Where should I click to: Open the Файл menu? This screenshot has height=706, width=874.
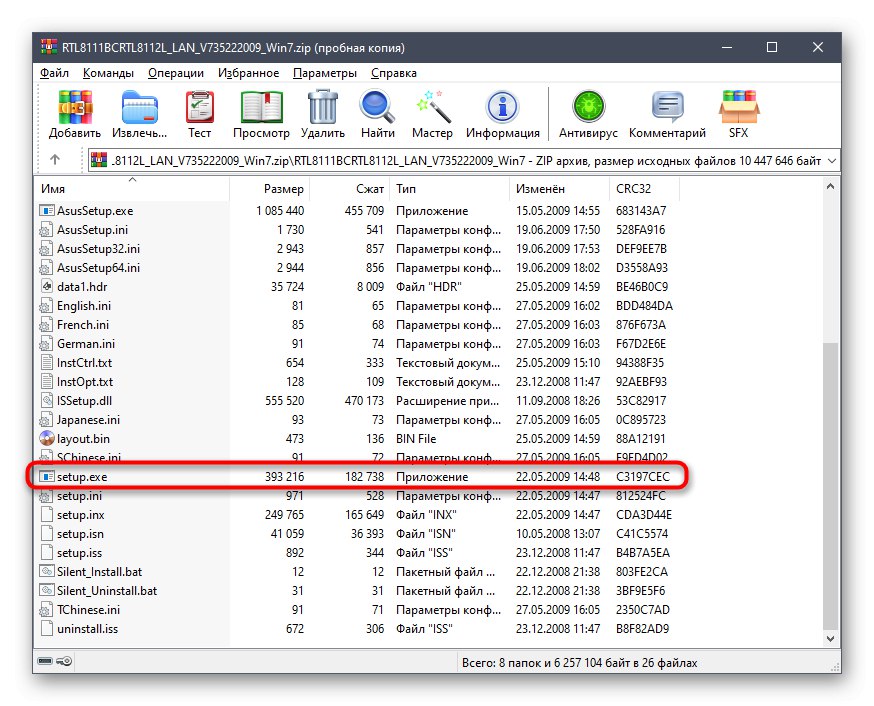coord(54,73)
